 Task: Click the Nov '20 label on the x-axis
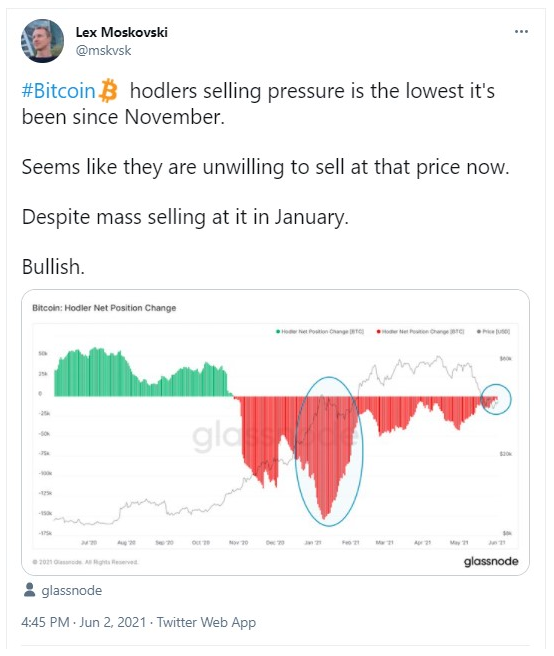(x=239, y=543)
